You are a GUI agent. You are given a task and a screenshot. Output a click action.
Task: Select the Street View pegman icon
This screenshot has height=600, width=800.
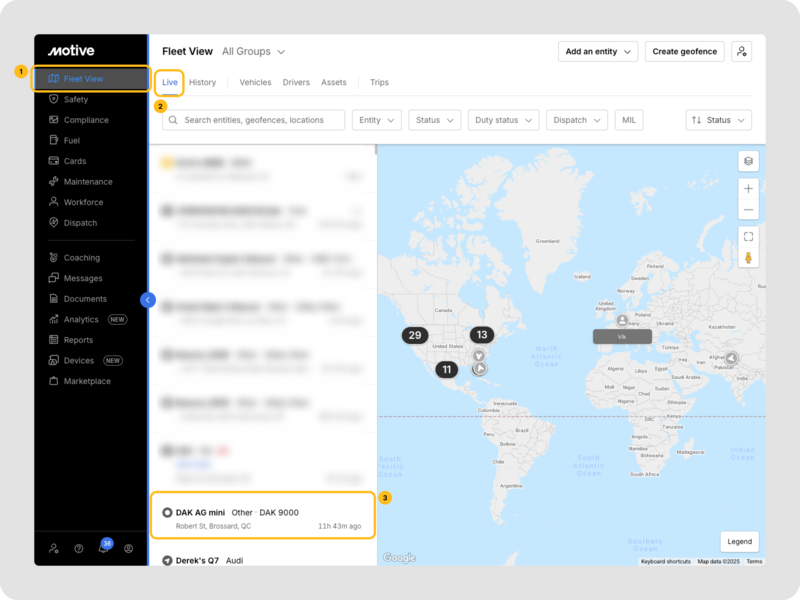point(748,258)
